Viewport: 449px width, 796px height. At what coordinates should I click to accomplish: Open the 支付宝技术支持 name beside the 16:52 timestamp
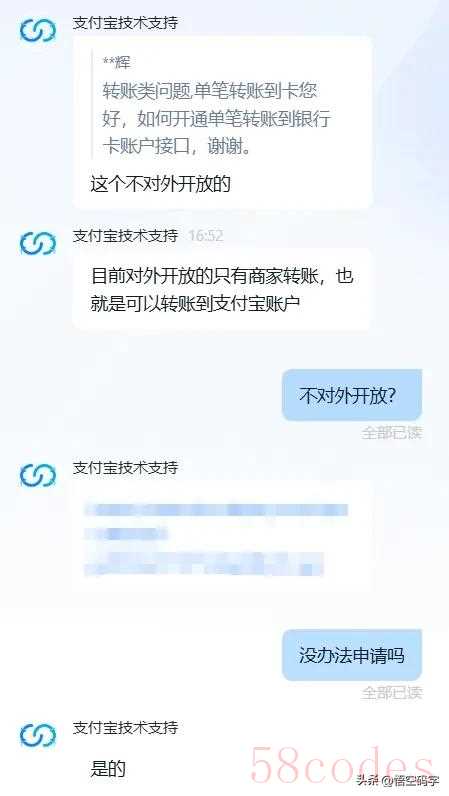[125, 236]
